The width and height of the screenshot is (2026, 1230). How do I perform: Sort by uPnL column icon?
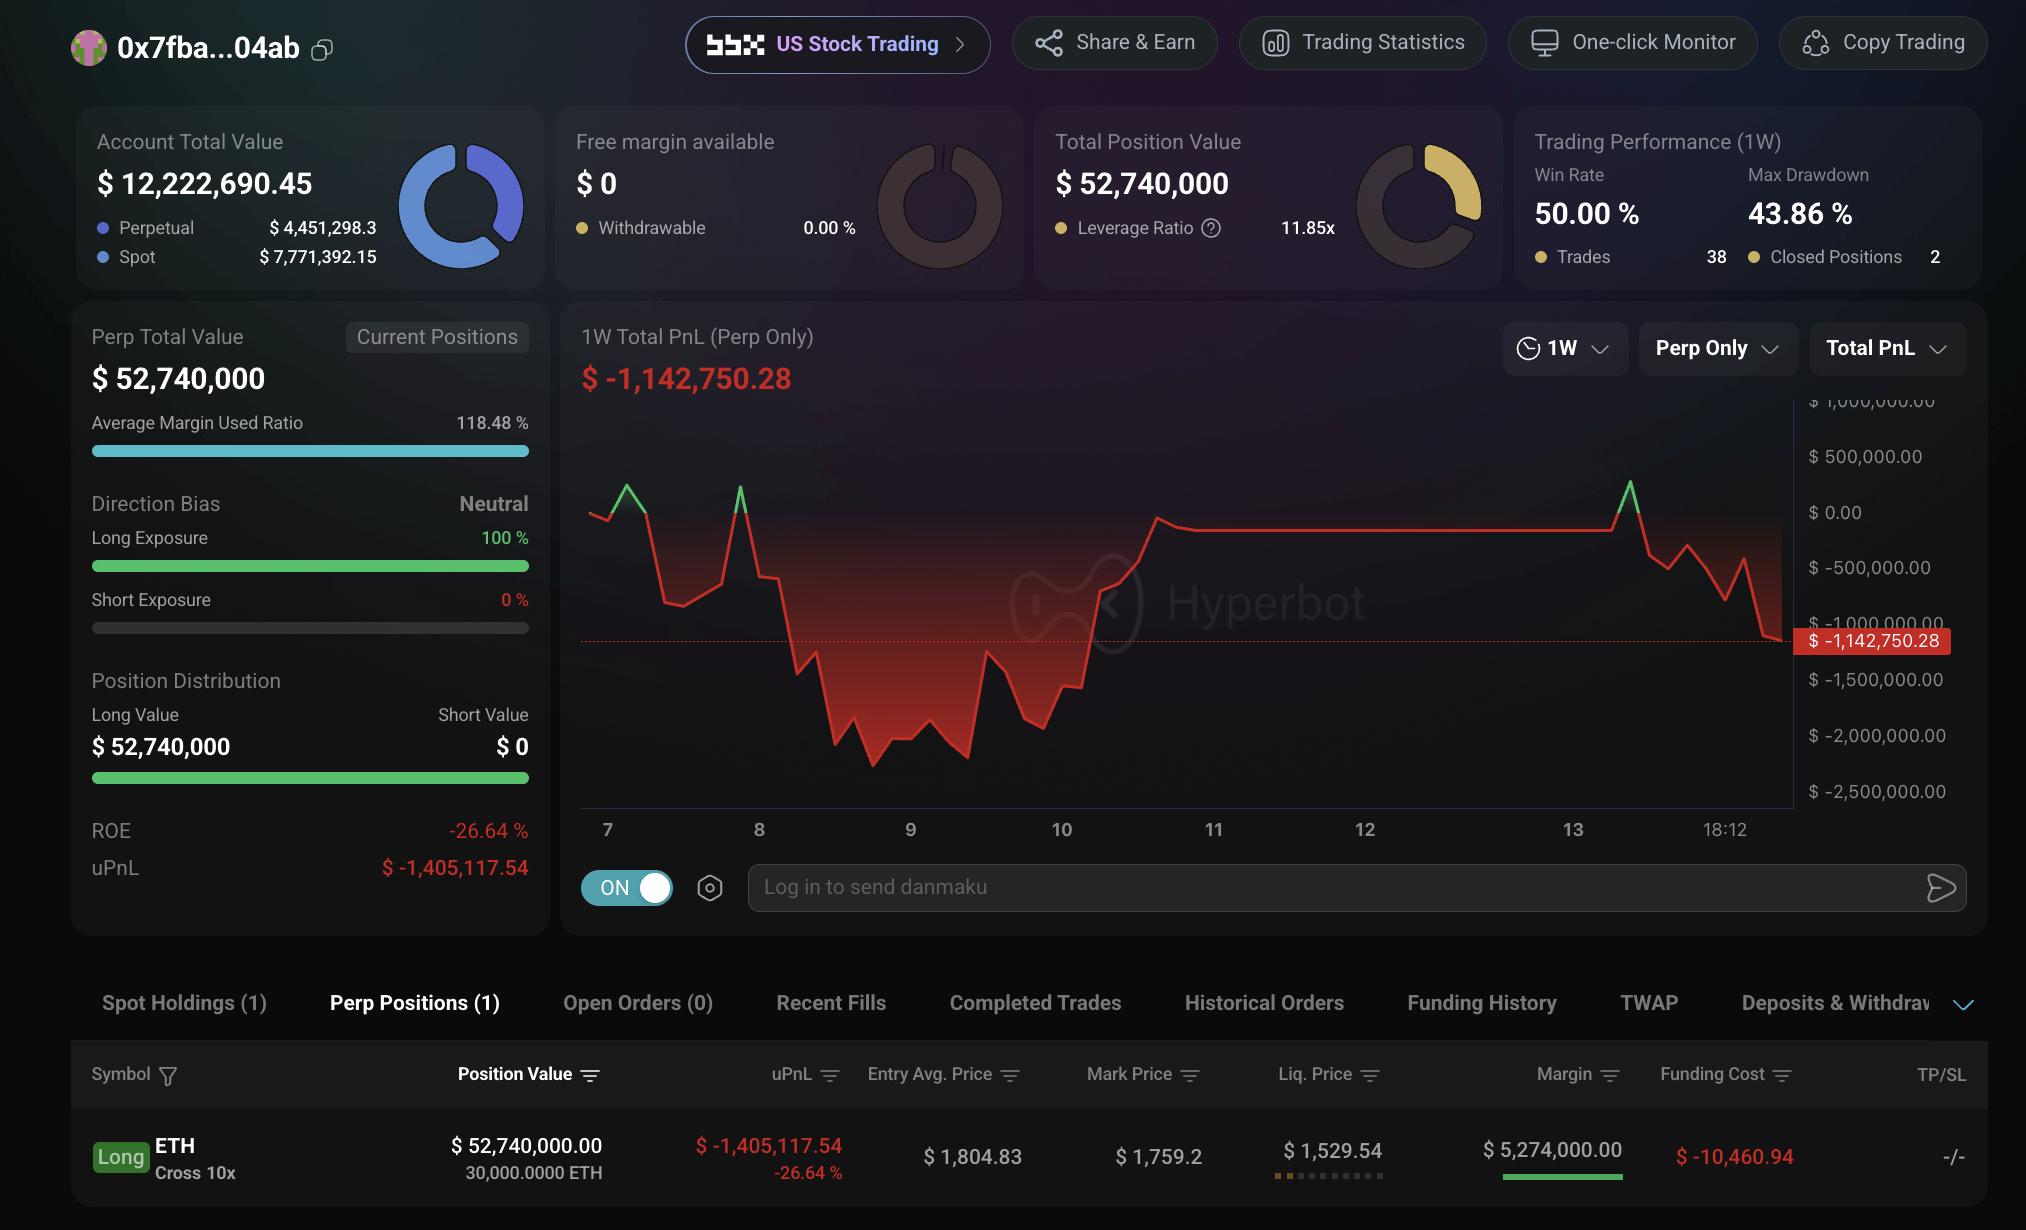pos(830,1076)
